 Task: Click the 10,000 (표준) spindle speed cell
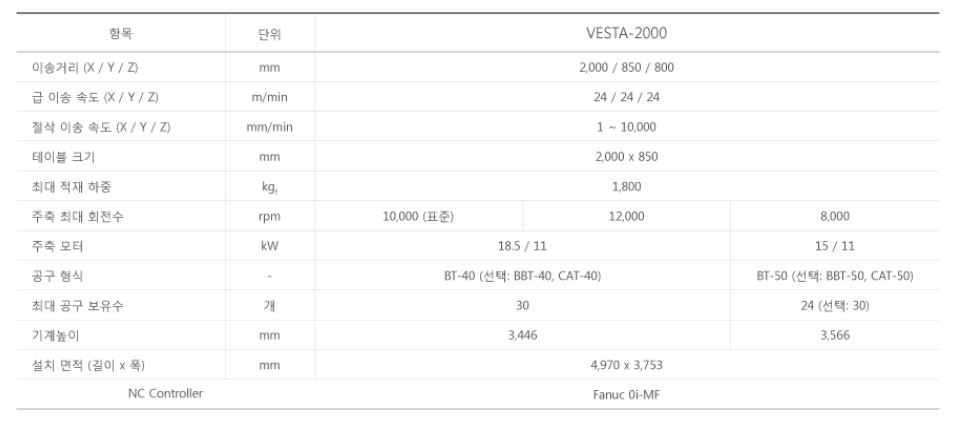pos(418,216)
